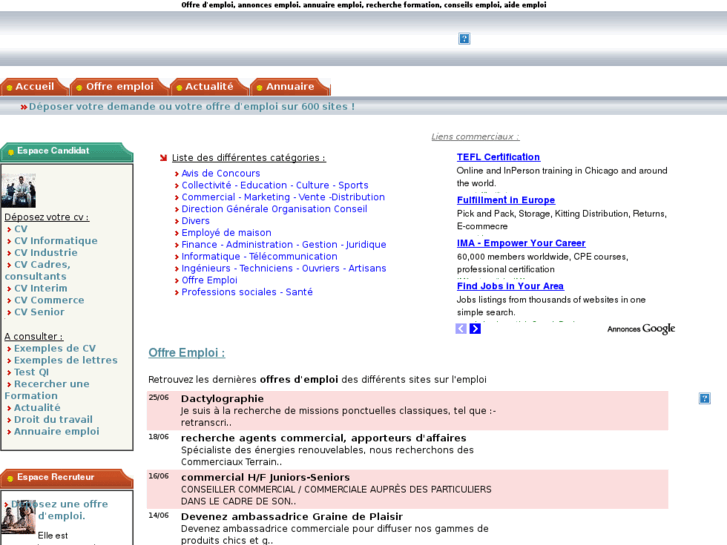The image size is (727, 545).
Task: Select Offre Emploi category link
Action: tap(209, 280)
